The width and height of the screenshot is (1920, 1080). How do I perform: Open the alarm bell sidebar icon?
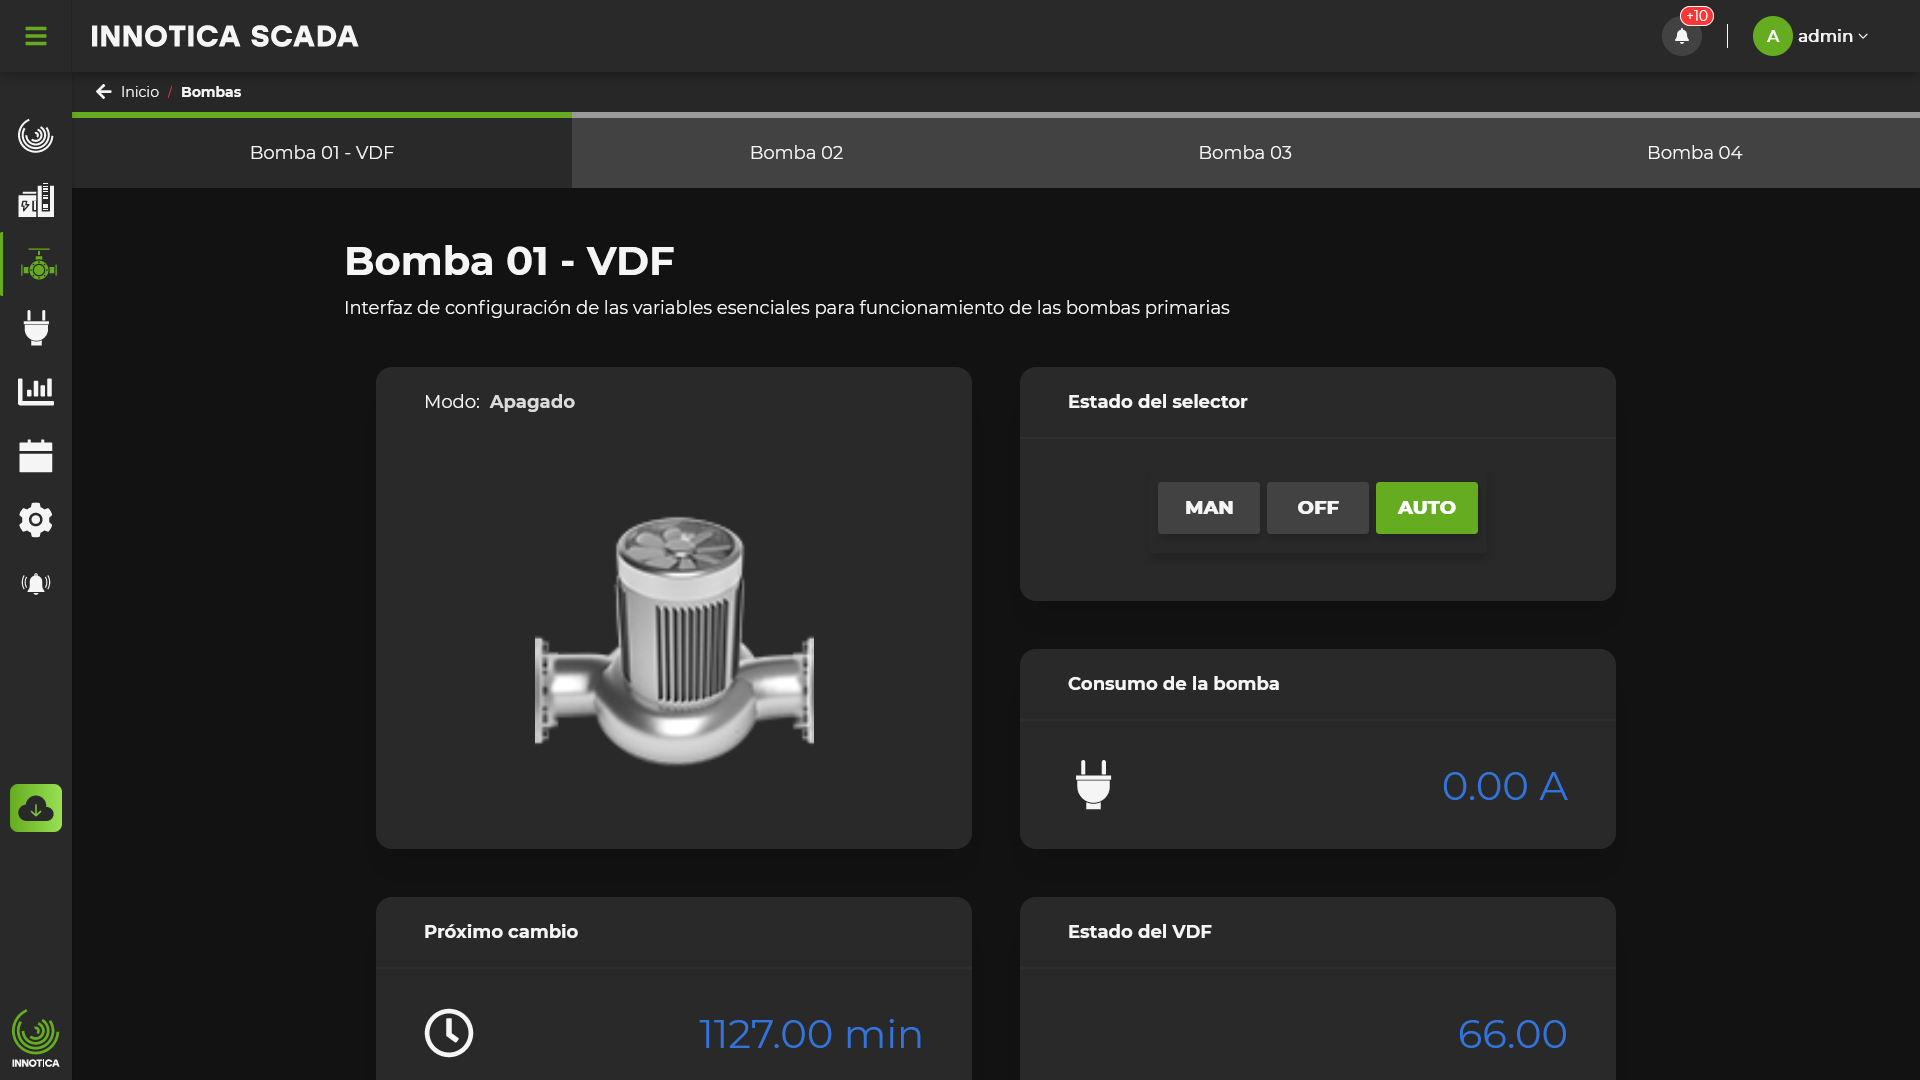click(36, 584)
